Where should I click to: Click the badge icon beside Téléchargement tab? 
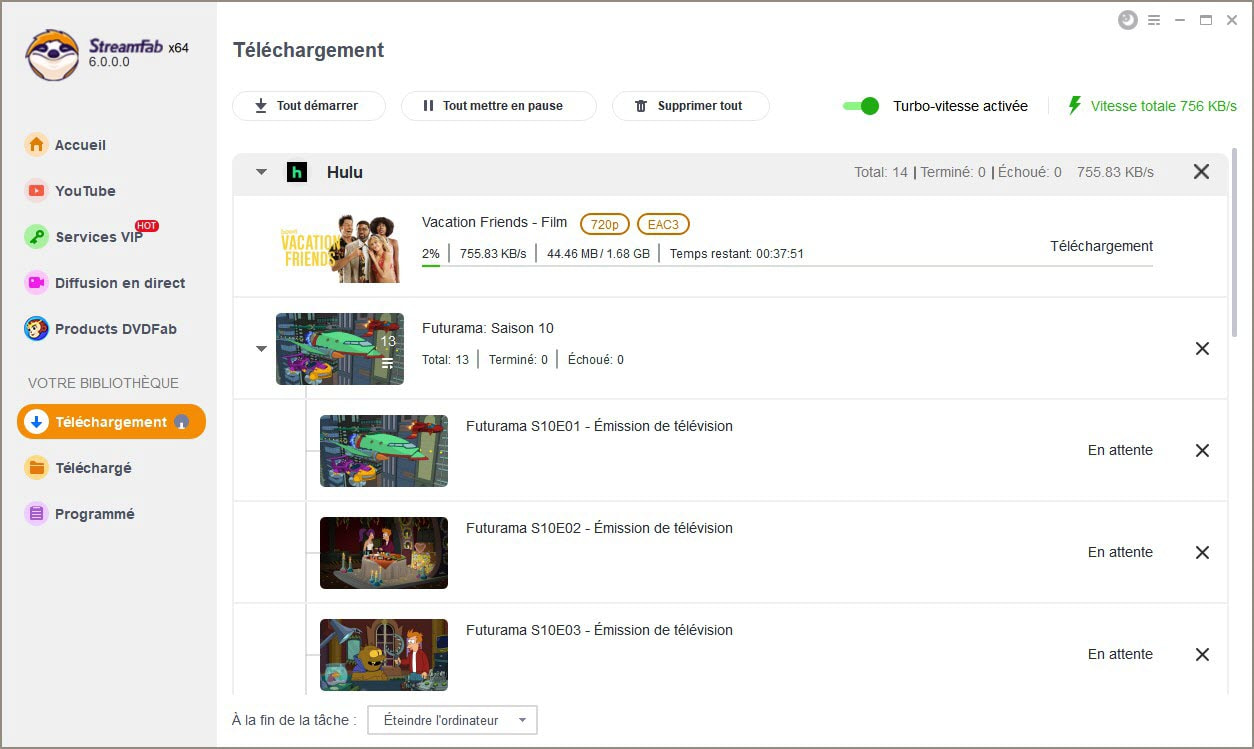[x=181, y=422]
